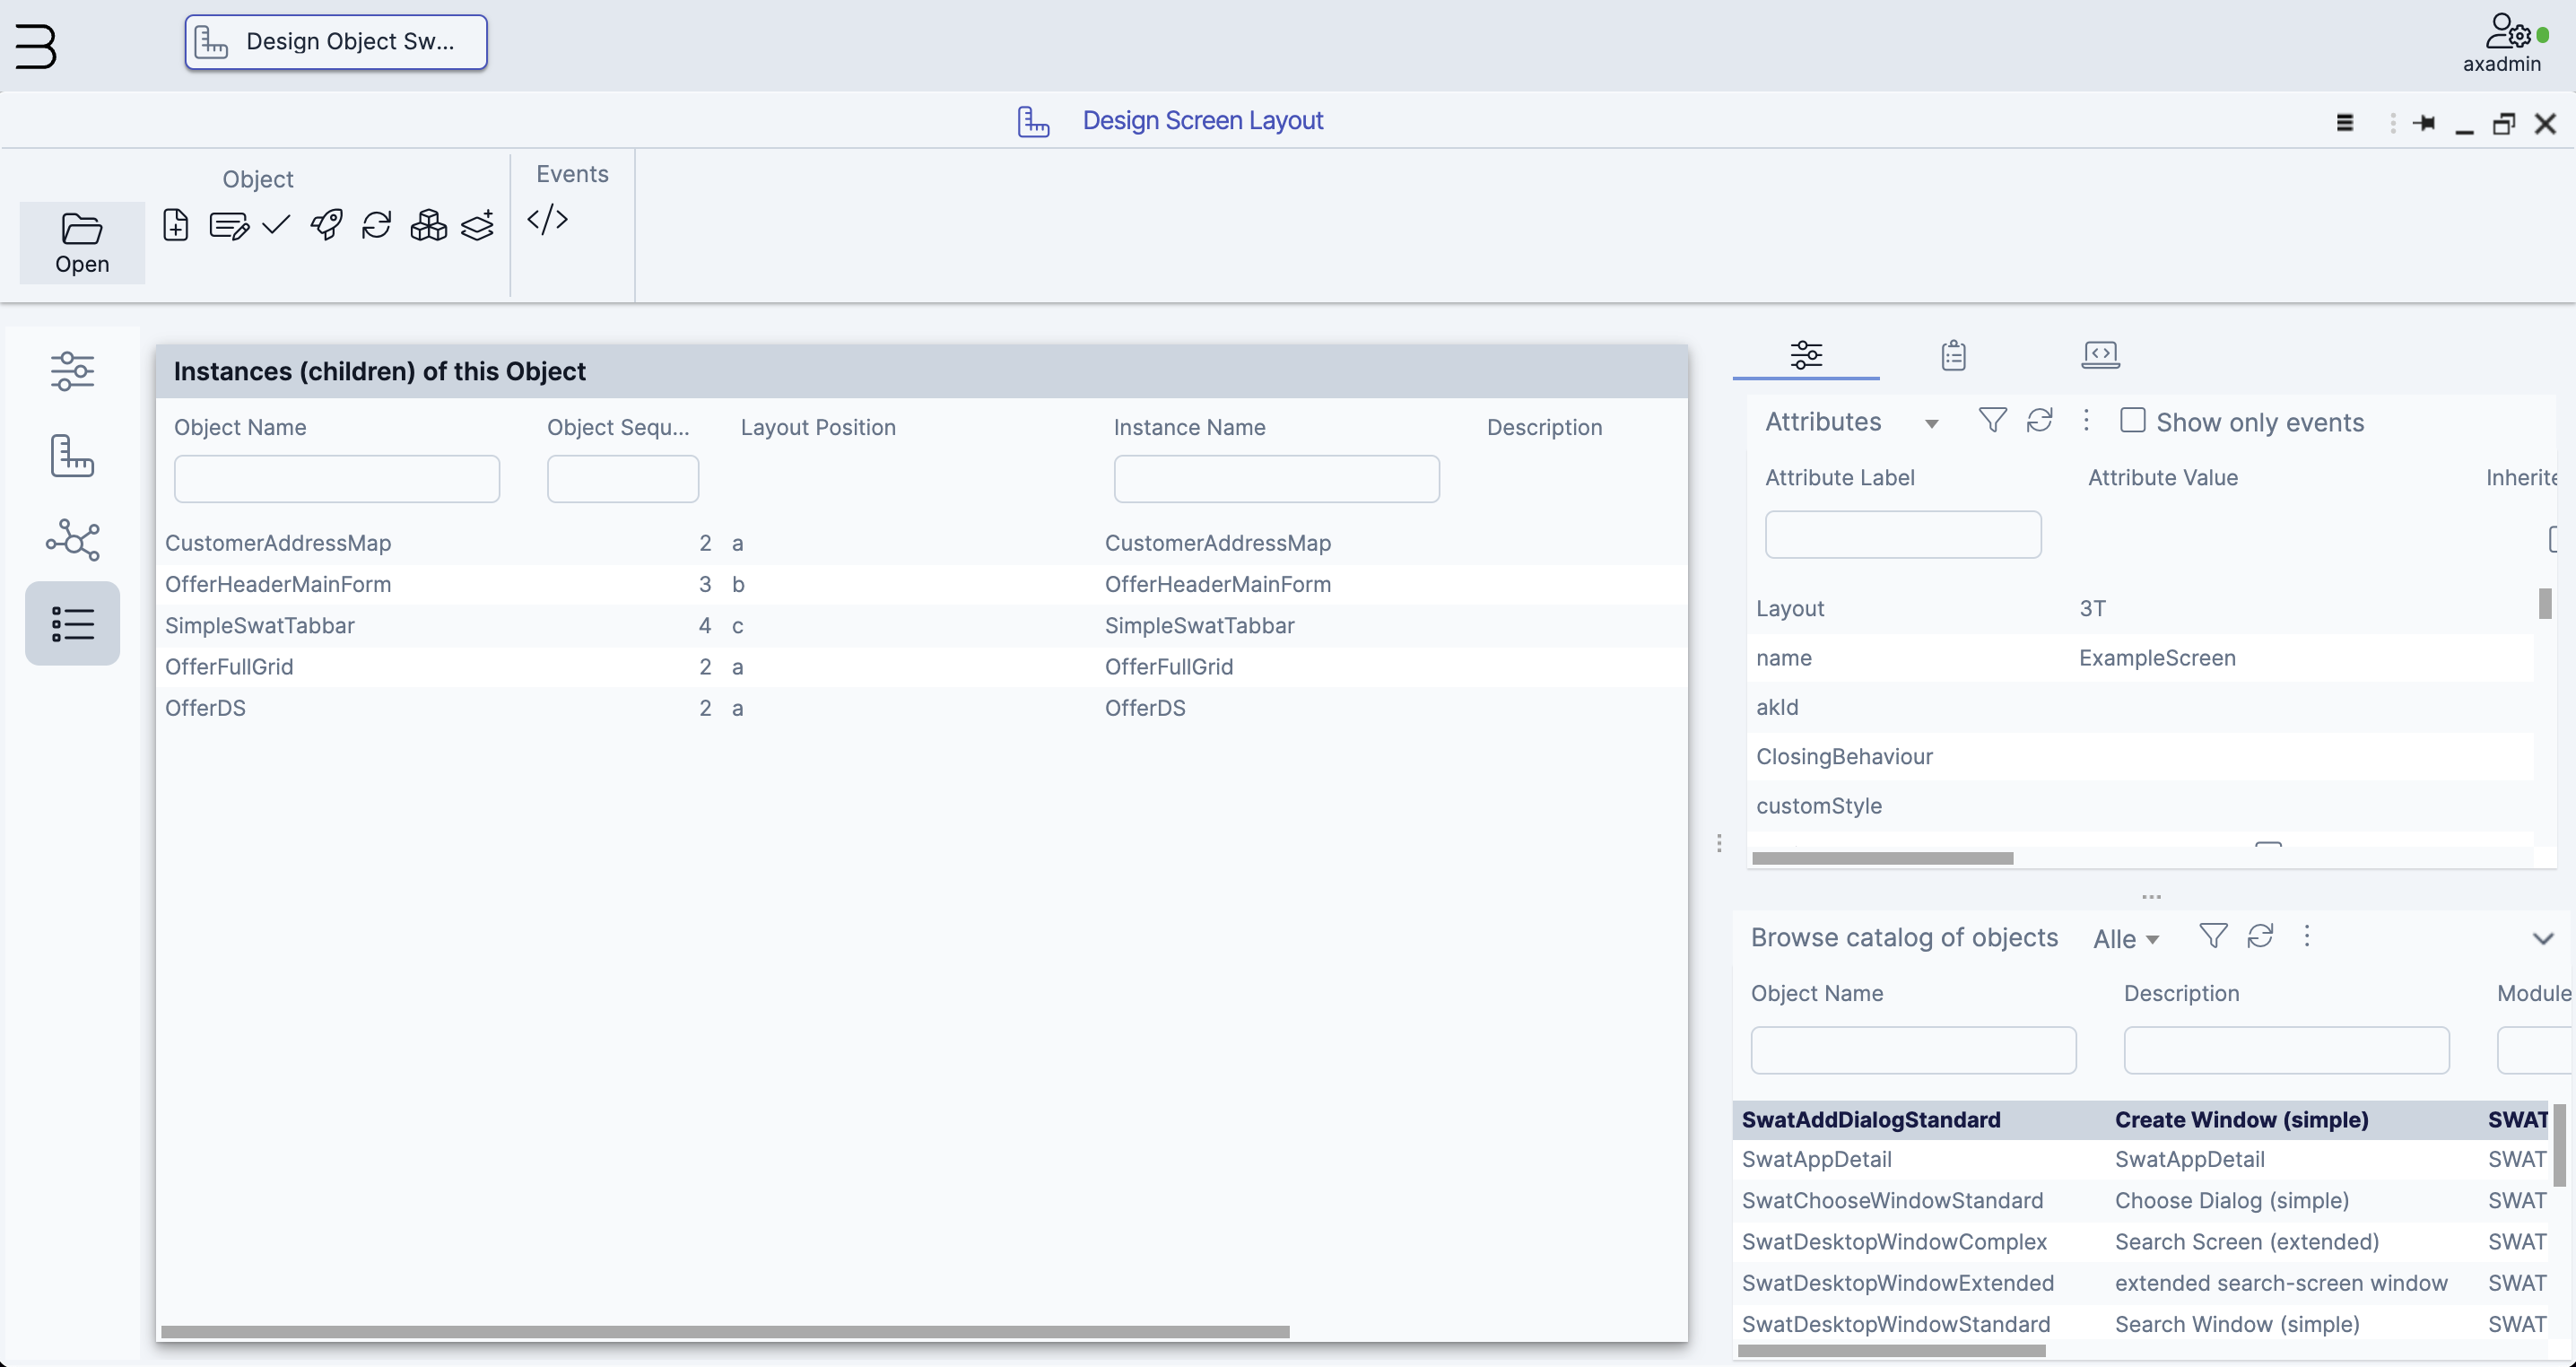This screenshot has width=2576, height=1367.
Task: Click the refresh icon in Object toolbar
Action: [377, 224]
